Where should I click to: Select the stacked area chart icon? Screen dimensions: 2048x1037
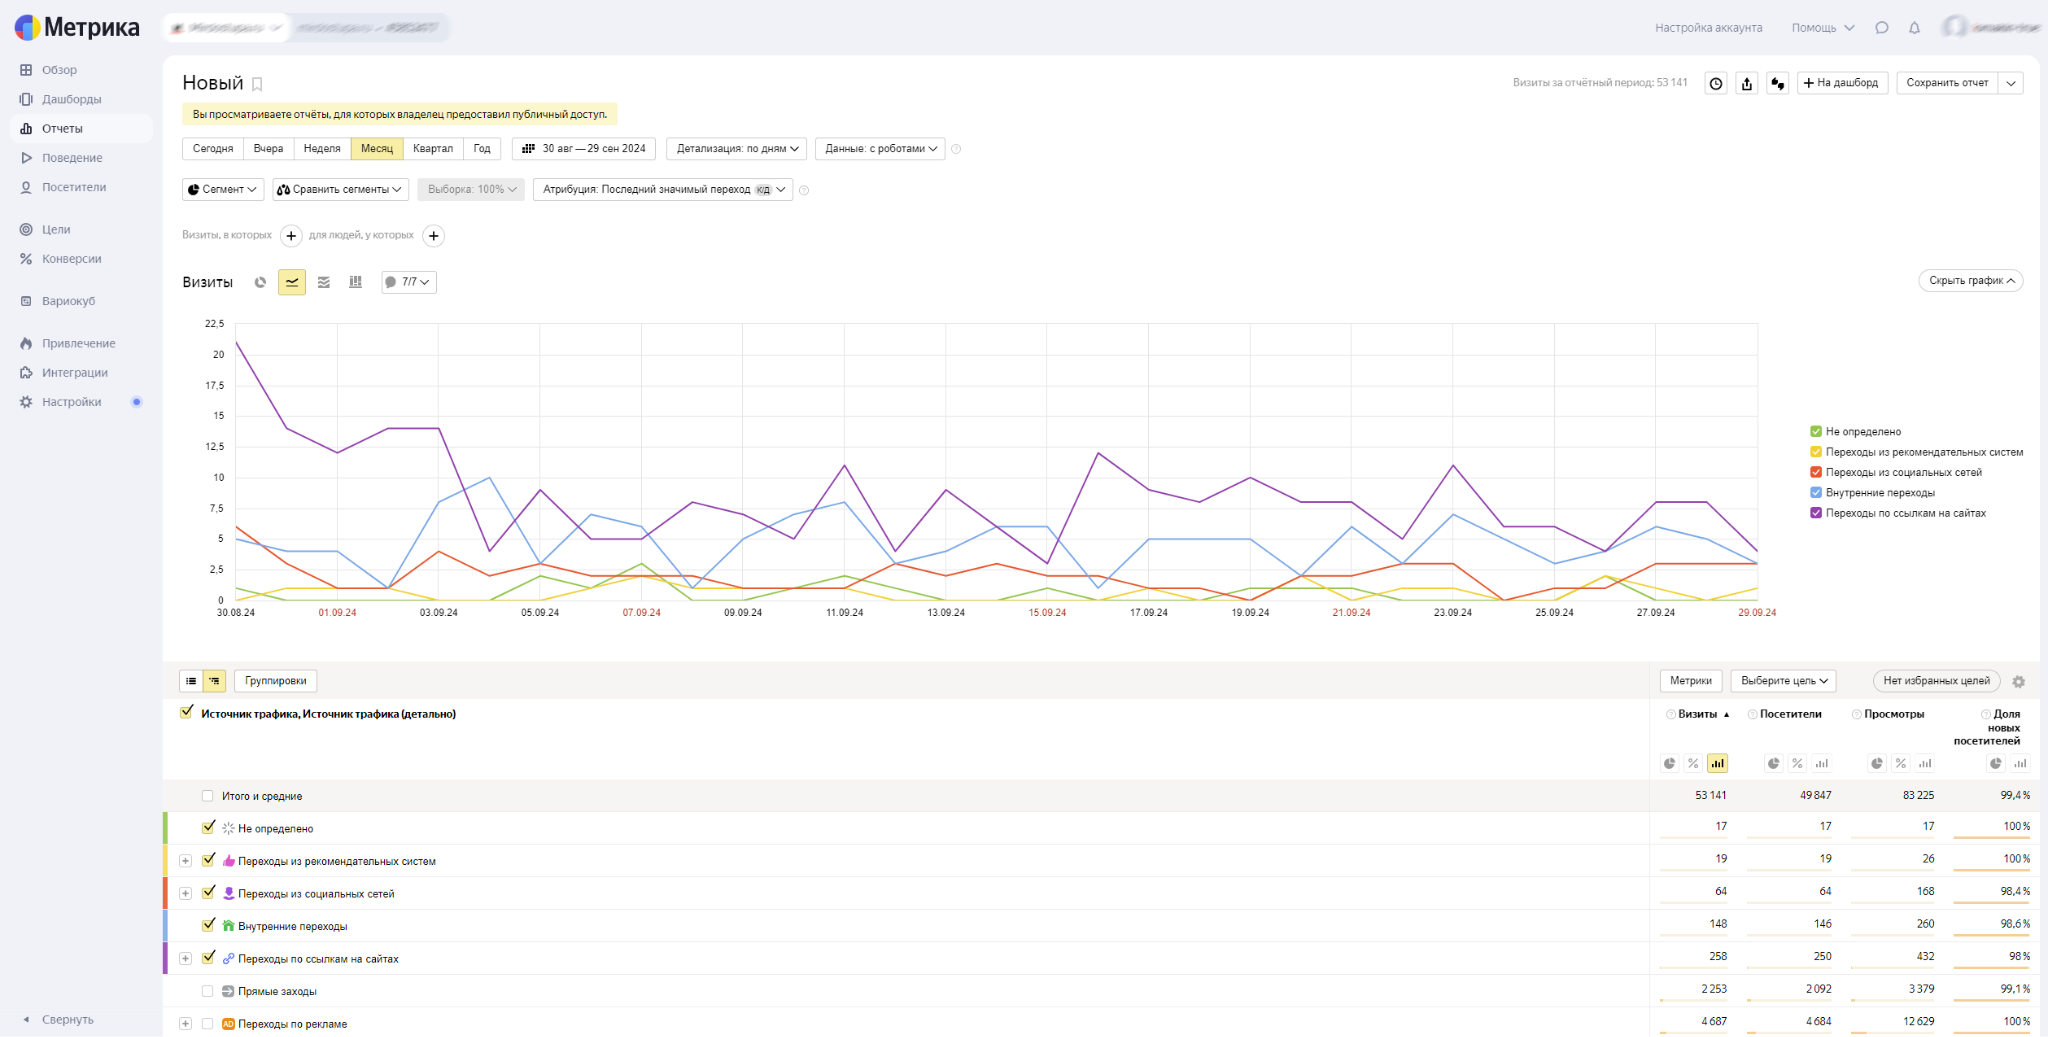point(323,282)
